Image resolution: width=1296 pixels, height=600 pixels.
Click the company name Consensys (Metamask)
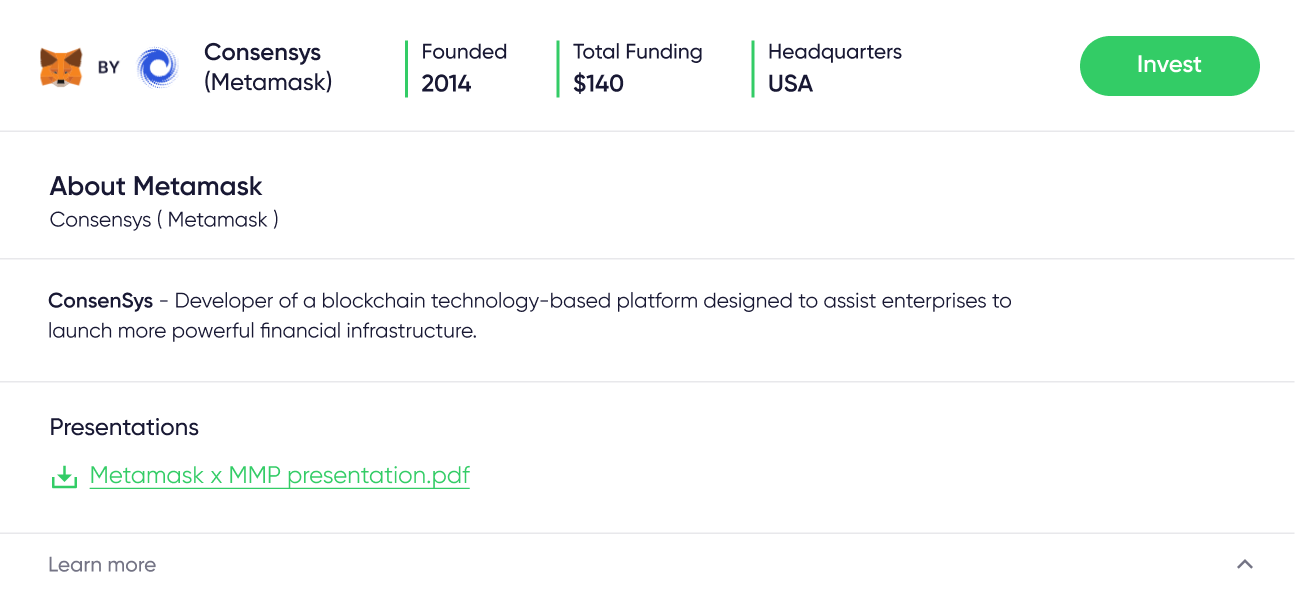click(x=268, y=66)
